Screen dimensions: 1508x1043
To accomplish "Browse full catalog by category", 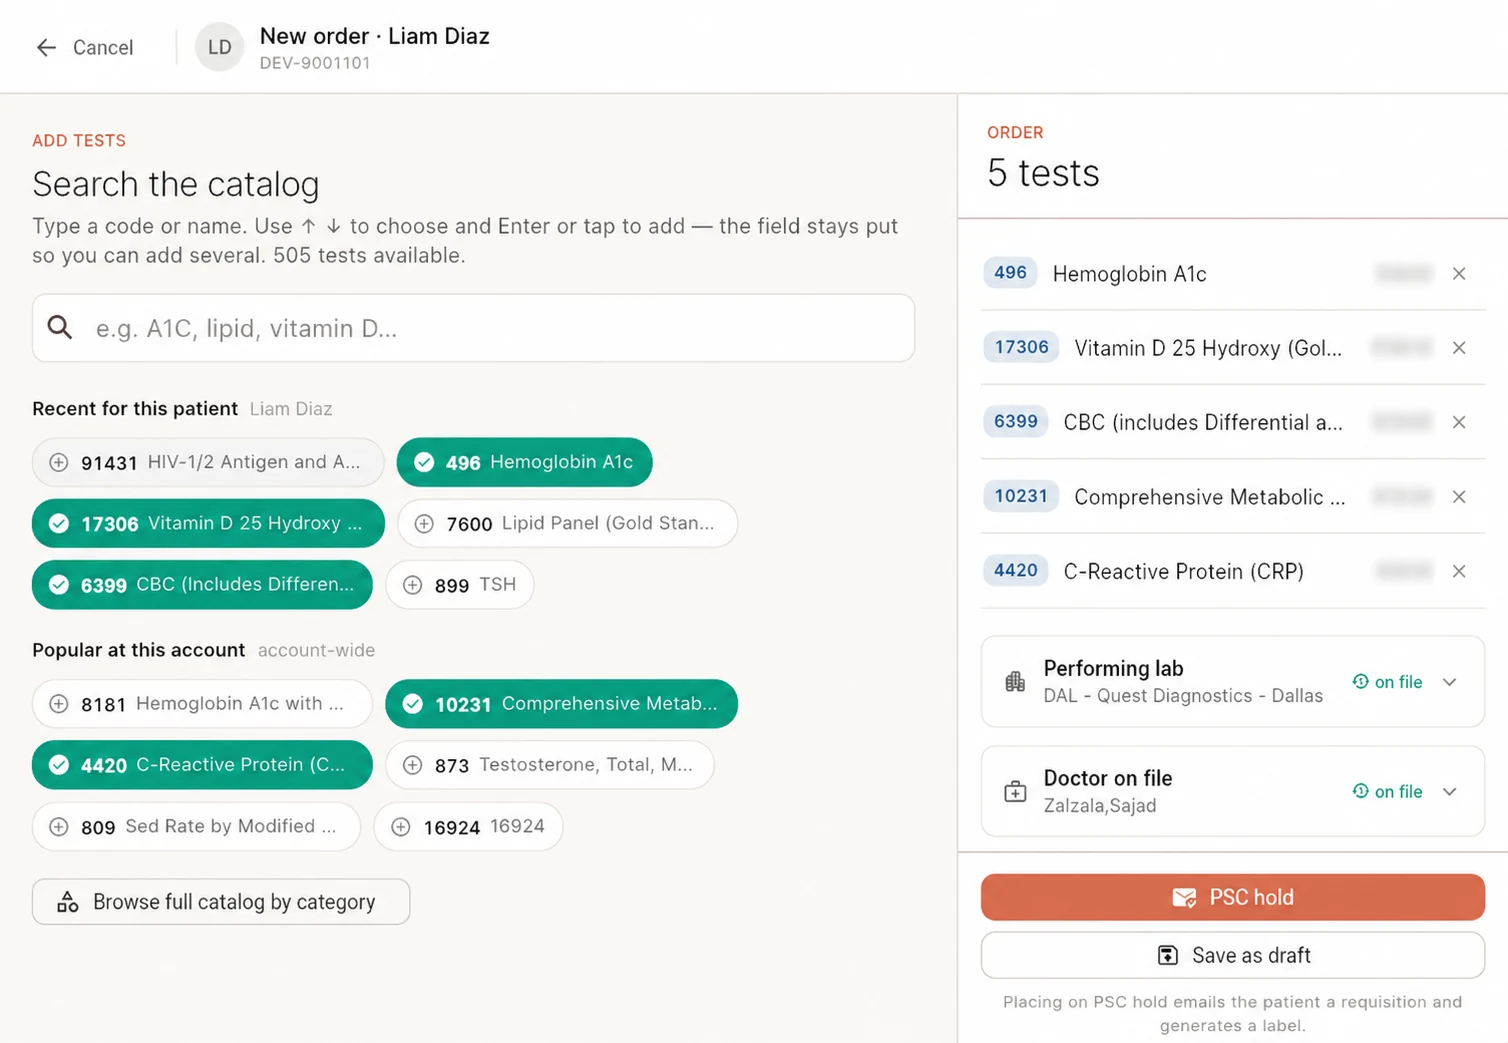I will (221, 902).
